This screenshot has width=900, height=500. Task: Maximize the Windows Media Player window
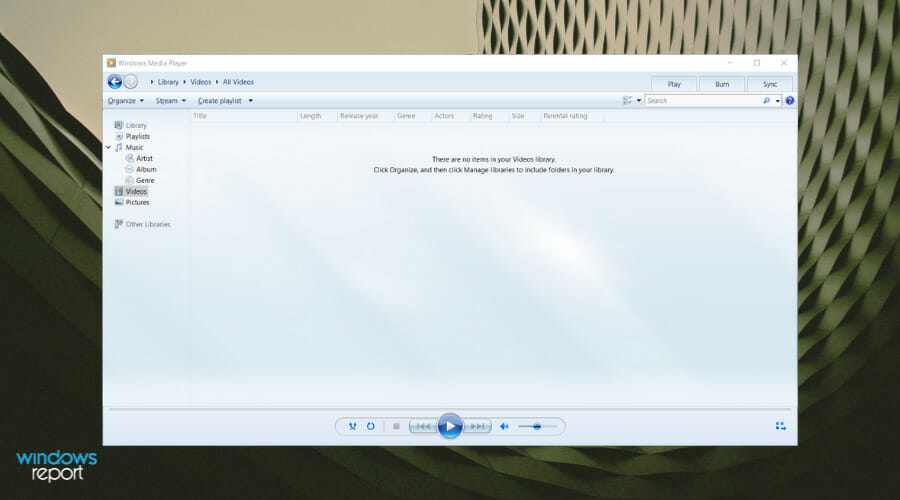click(757, 63)
